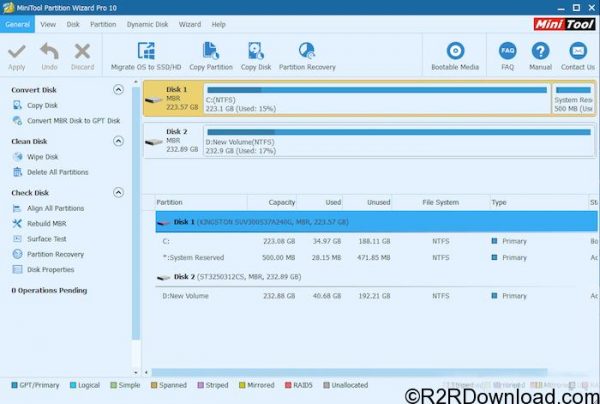600x404 pixels.
Task: Click the horizontal scrollbar under partition list
Action: click(x=349, y=372)
